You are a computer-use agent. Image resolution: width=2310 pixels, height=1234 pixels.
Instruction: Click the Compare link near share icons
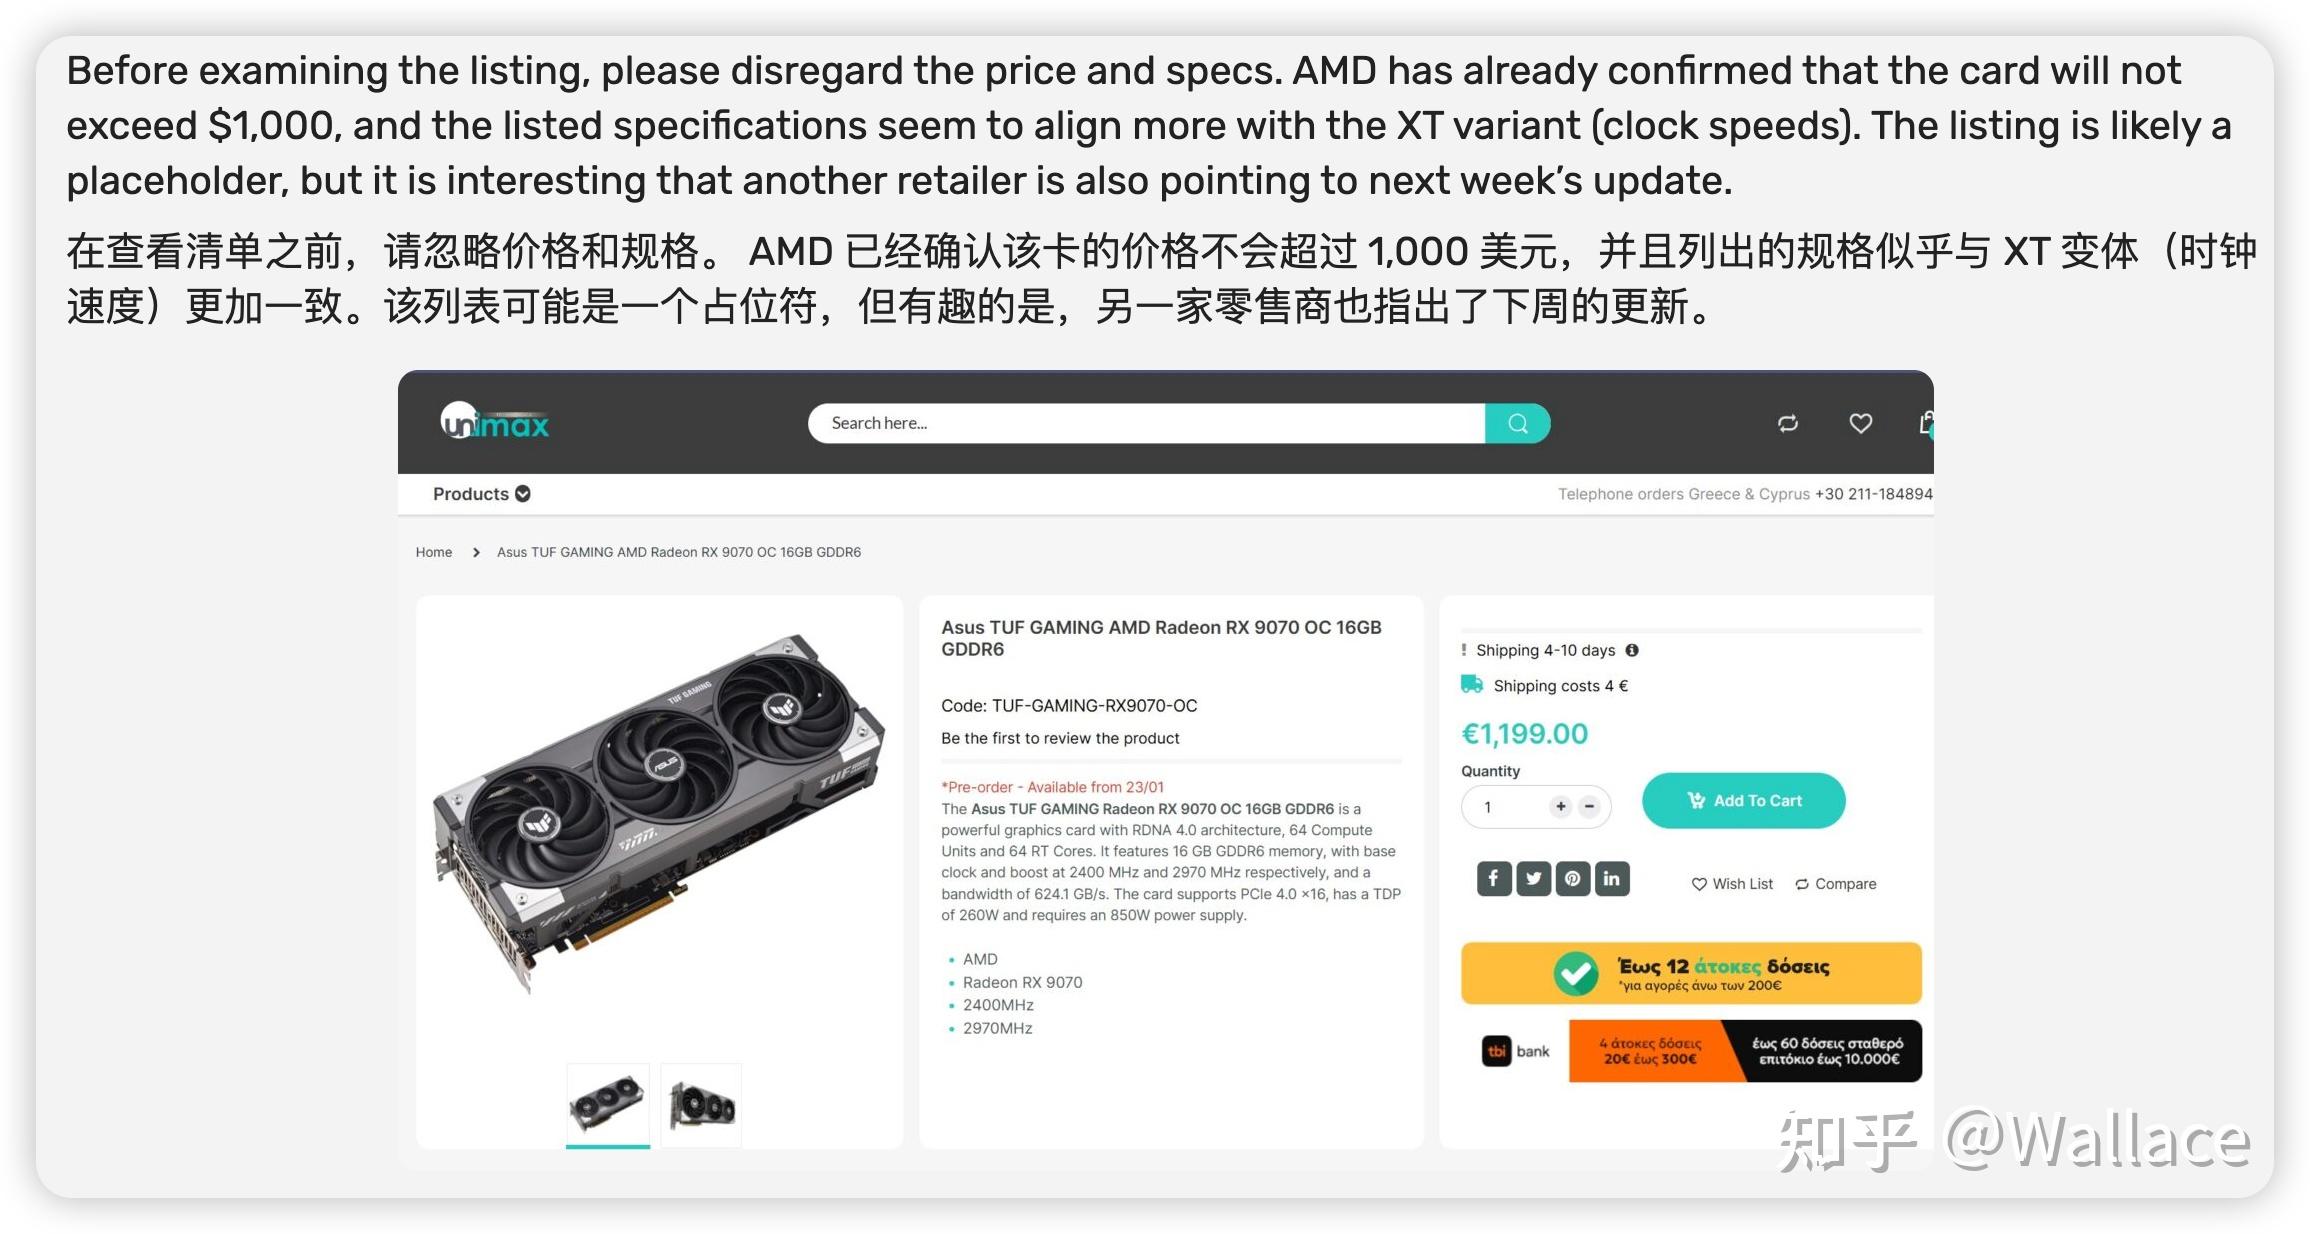pyautogui.click(x=1835, y=884)
